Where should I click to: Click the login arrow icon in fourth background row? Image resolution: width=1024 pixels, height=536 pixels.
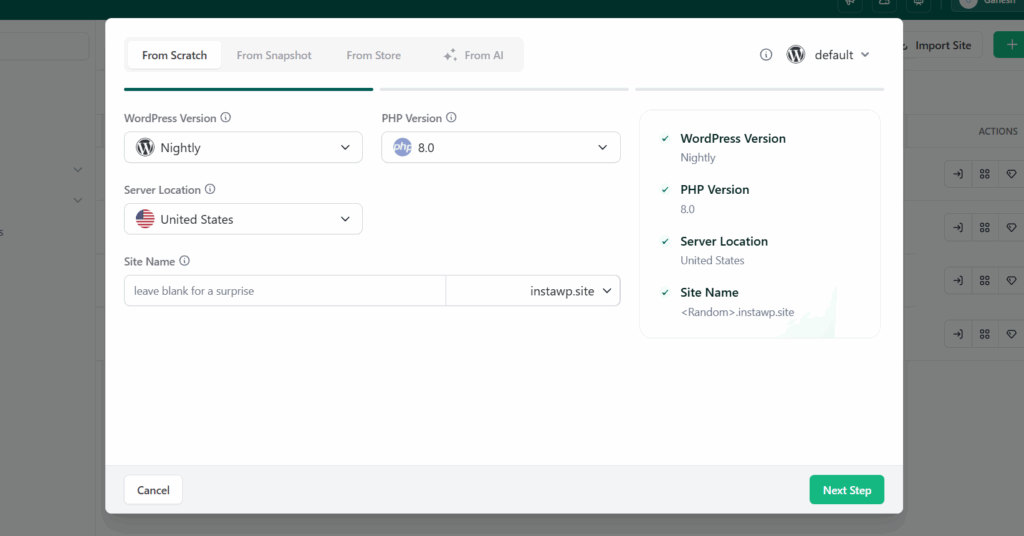[x=958, y=334]
